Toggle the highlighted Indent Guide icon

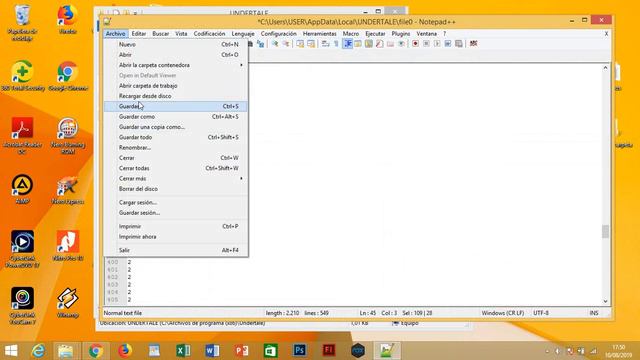point(347,44)
